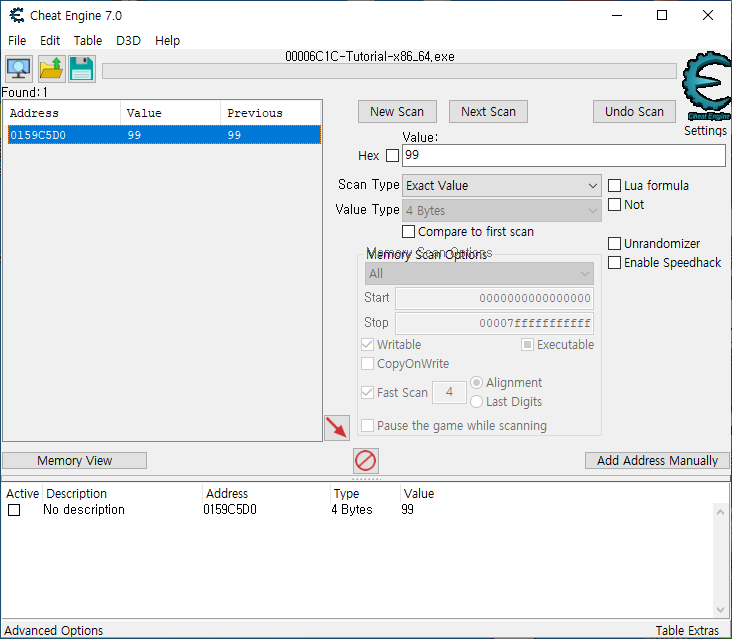
Task: Click the Next Scan button
Action: point(488,112)
